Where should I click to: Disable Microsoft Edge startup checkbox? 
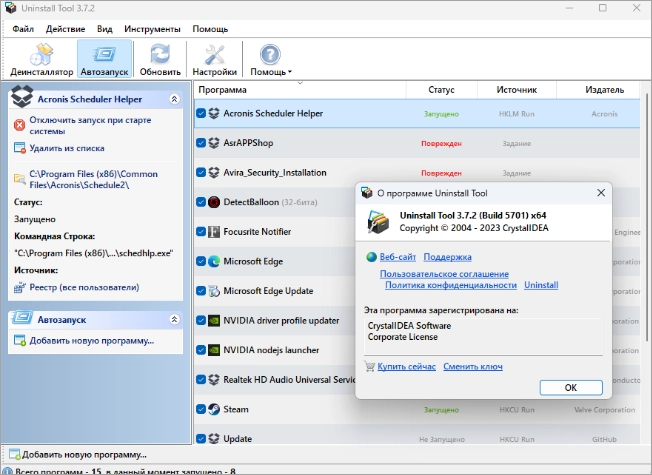(x=201, y=261)
